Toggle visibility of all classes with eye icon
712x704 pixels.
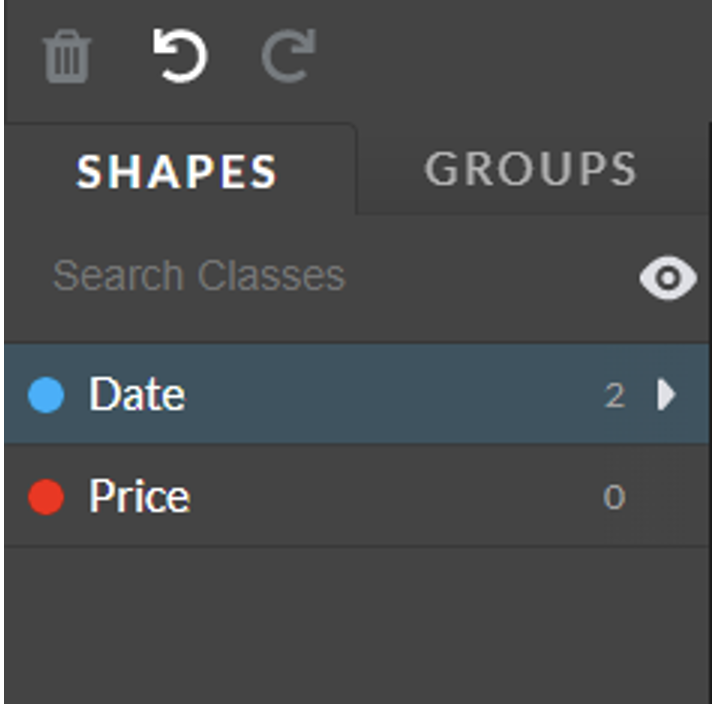click(x=668, y=278)
